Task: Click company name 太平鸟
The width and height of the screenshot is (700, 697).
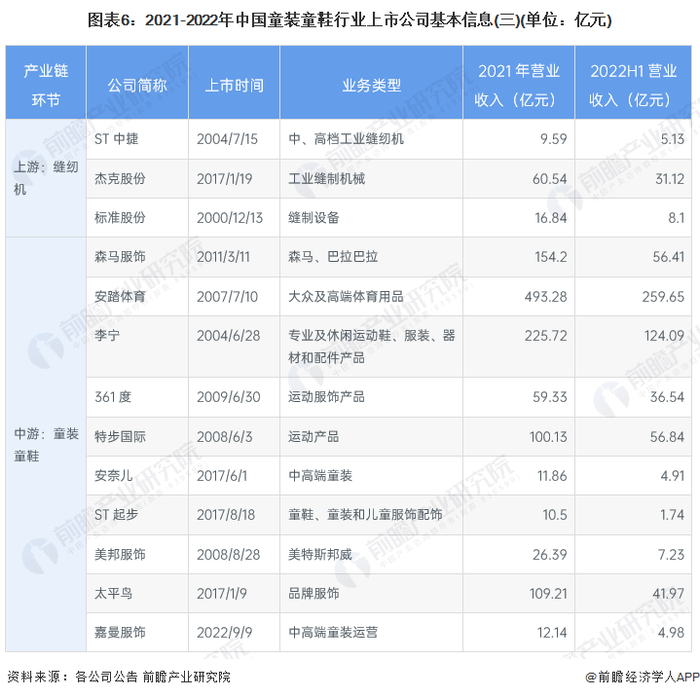Action: pyautogui.click(x=113, y=593)
